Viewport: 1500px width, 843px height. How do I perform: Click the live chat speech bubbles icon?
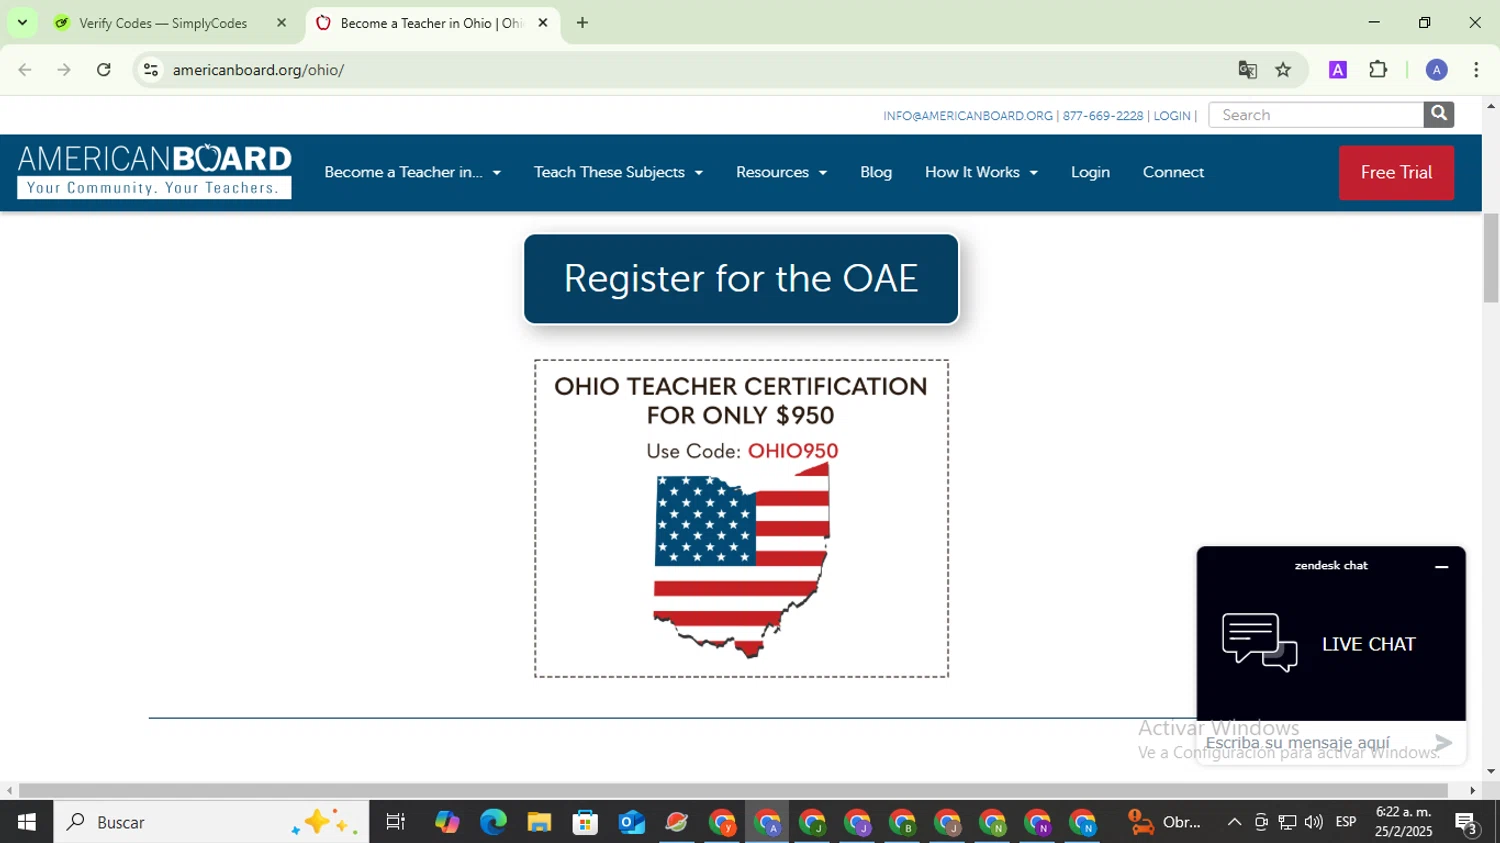coord(1260,642)
